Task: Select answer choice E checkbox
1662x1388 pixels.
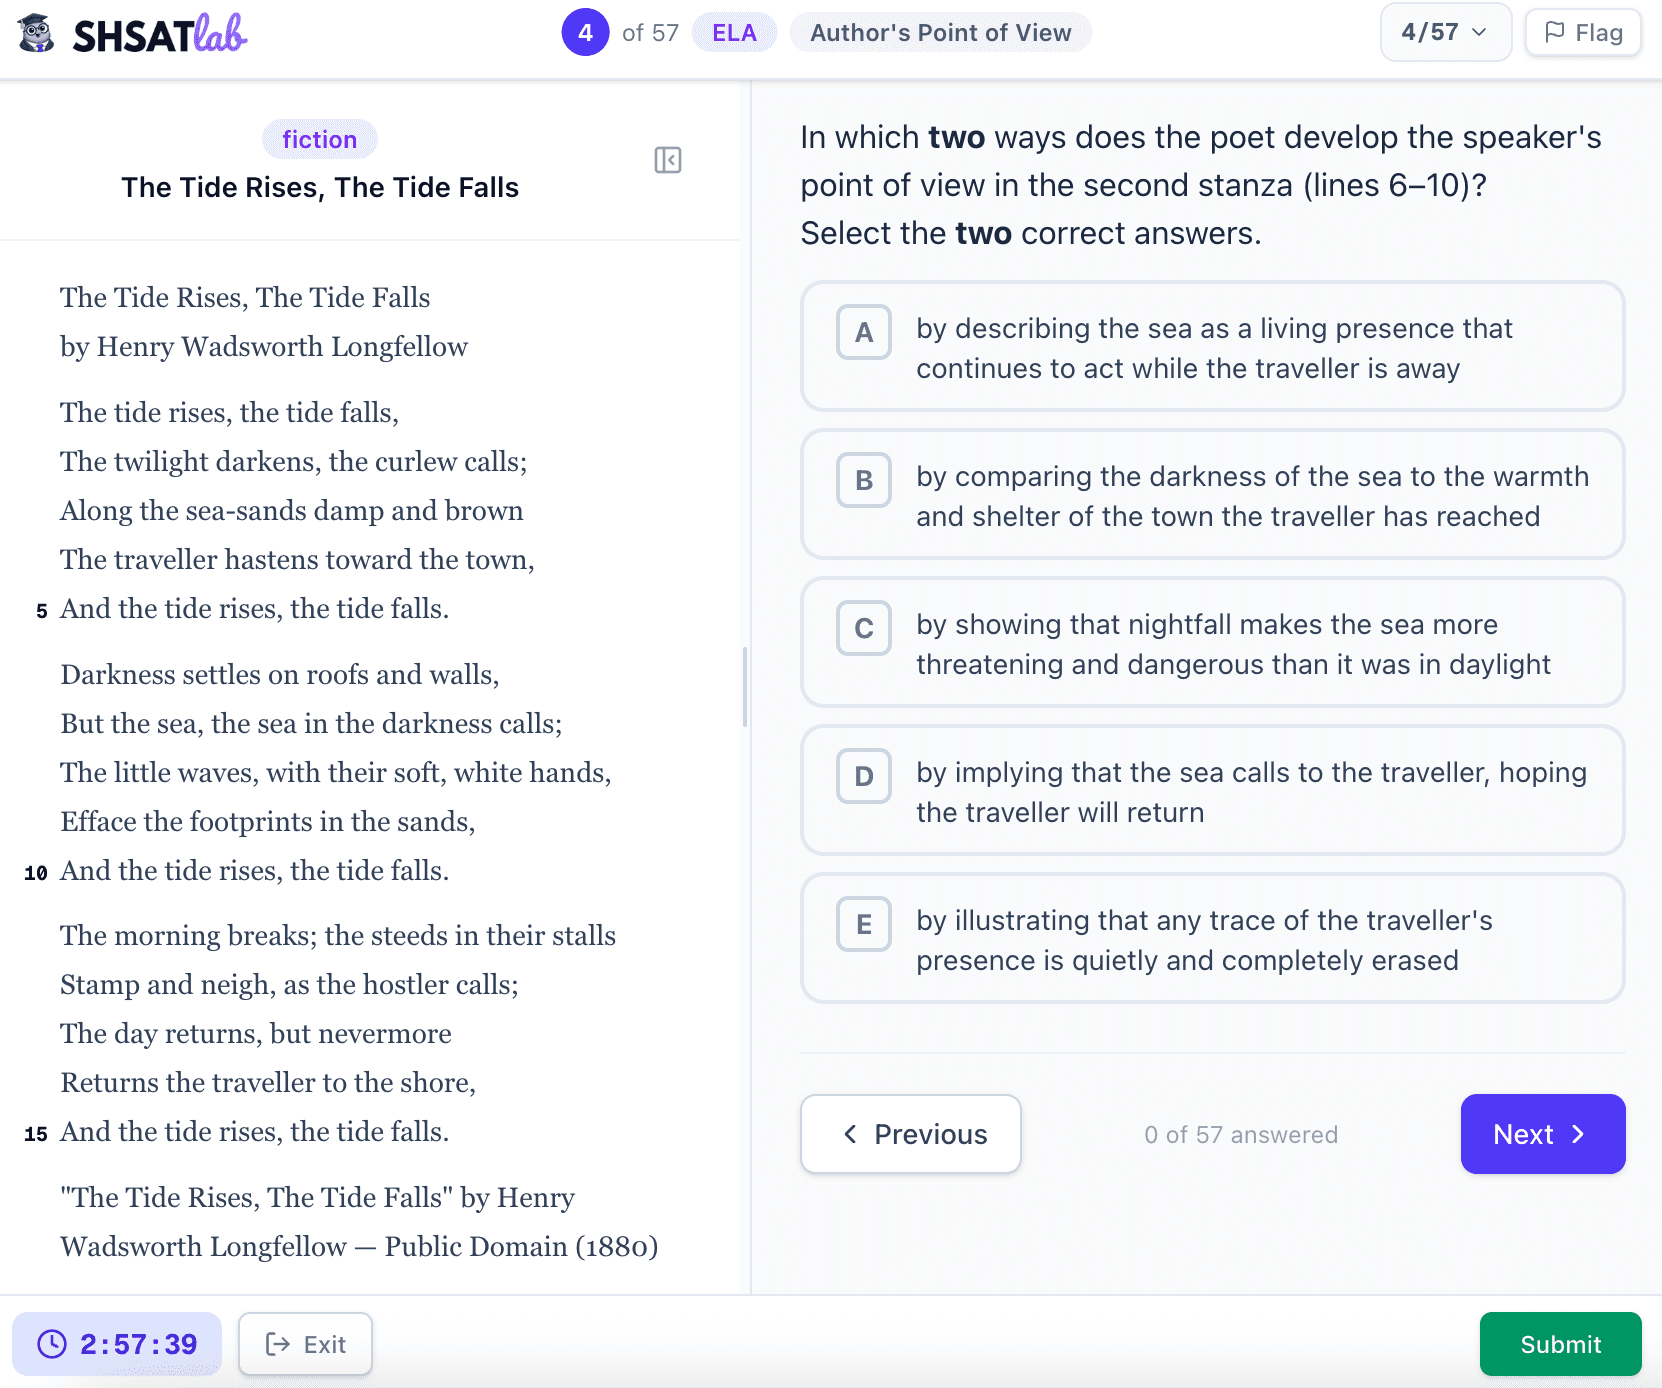Action: (x=864, y=924)
